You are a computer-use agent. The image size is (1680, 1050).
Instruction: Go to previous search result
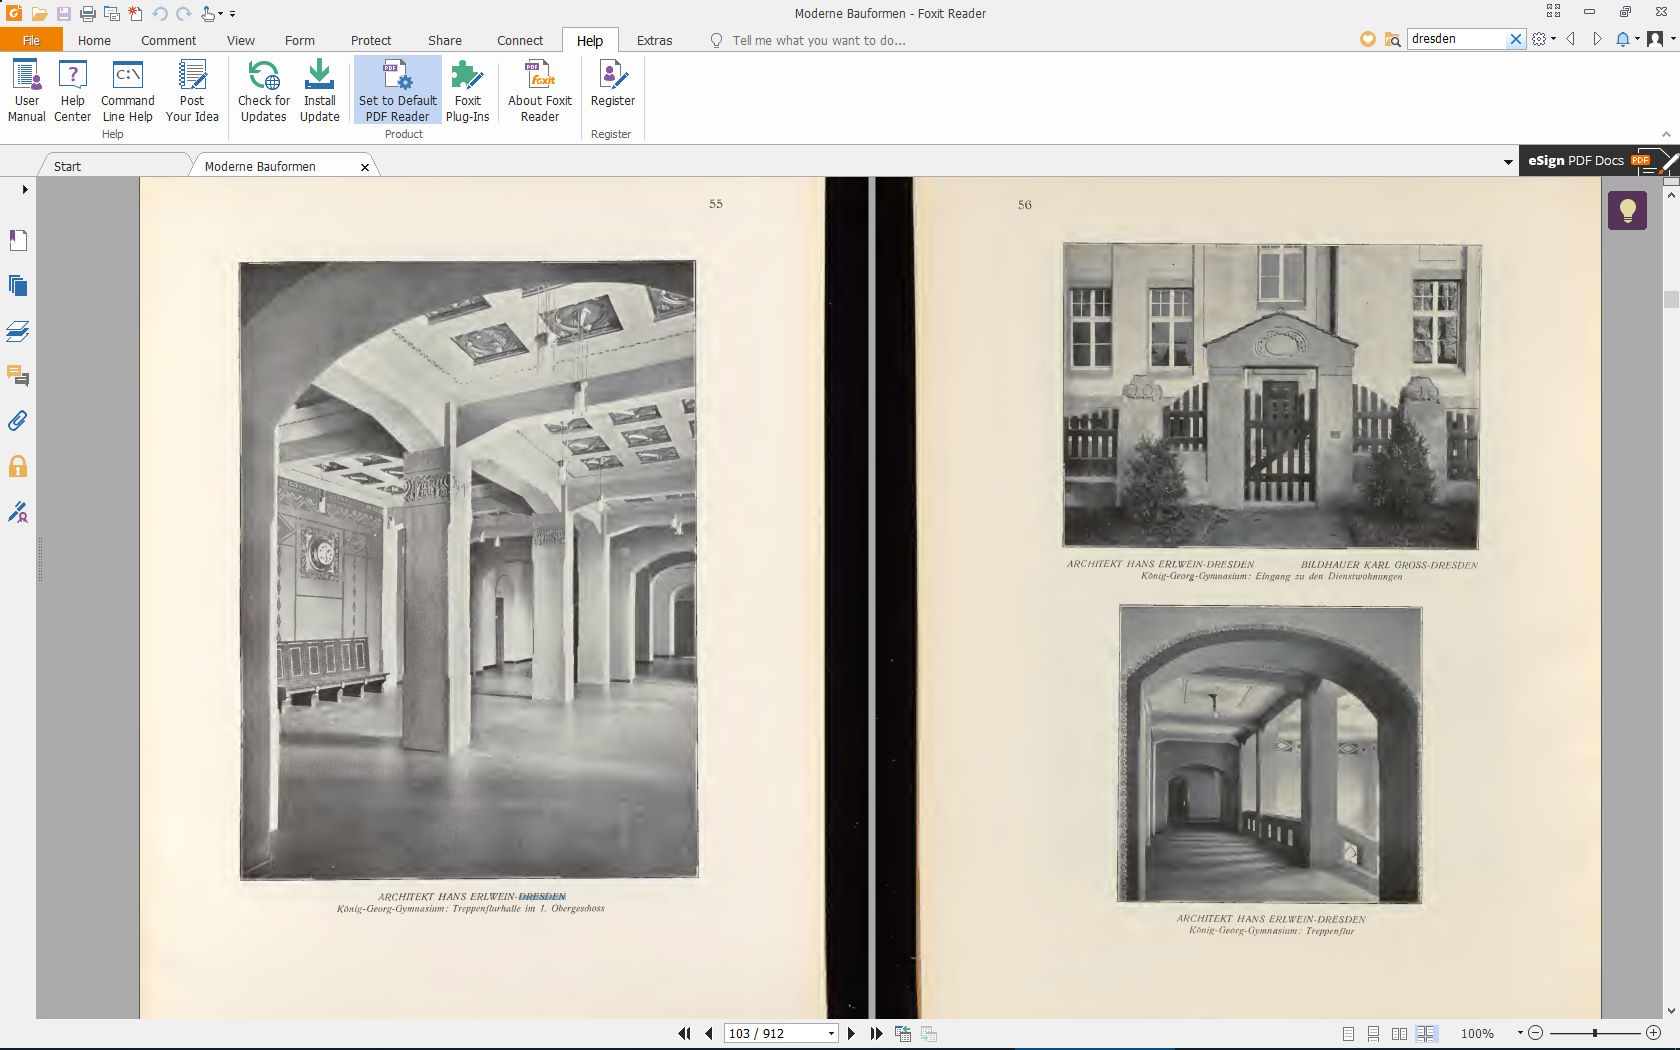tap(1571, 39)
